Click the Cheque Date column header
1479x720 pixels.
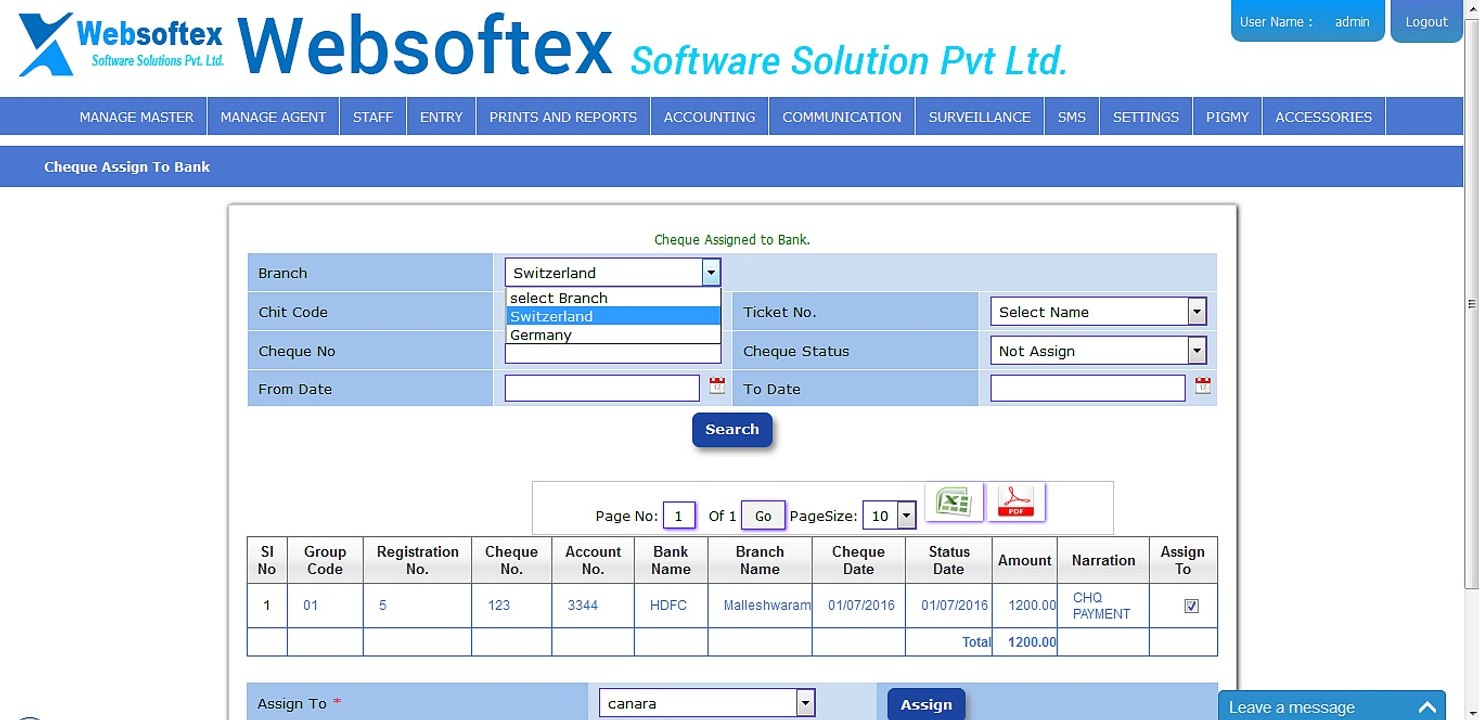coord(858,560)
